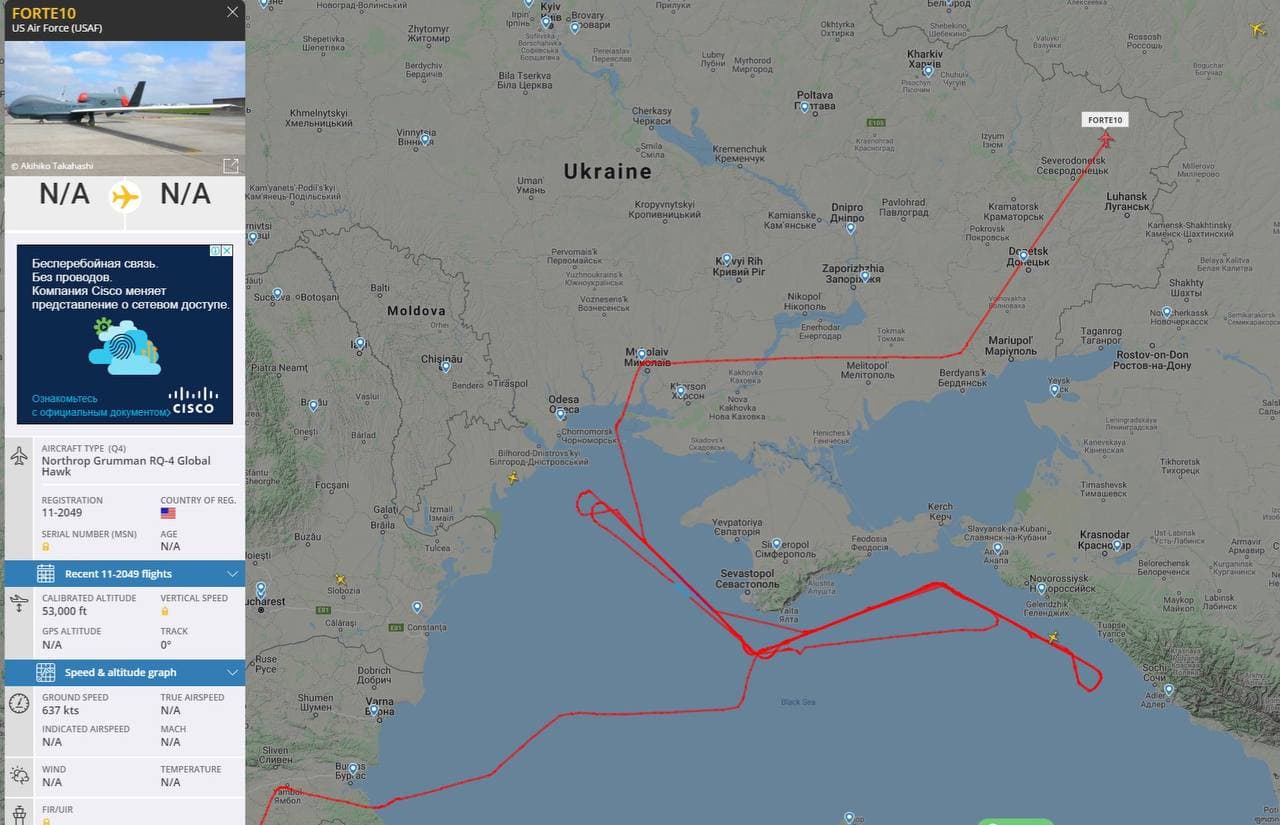Open the aircraft photo full-size icon

click(231, 165)
